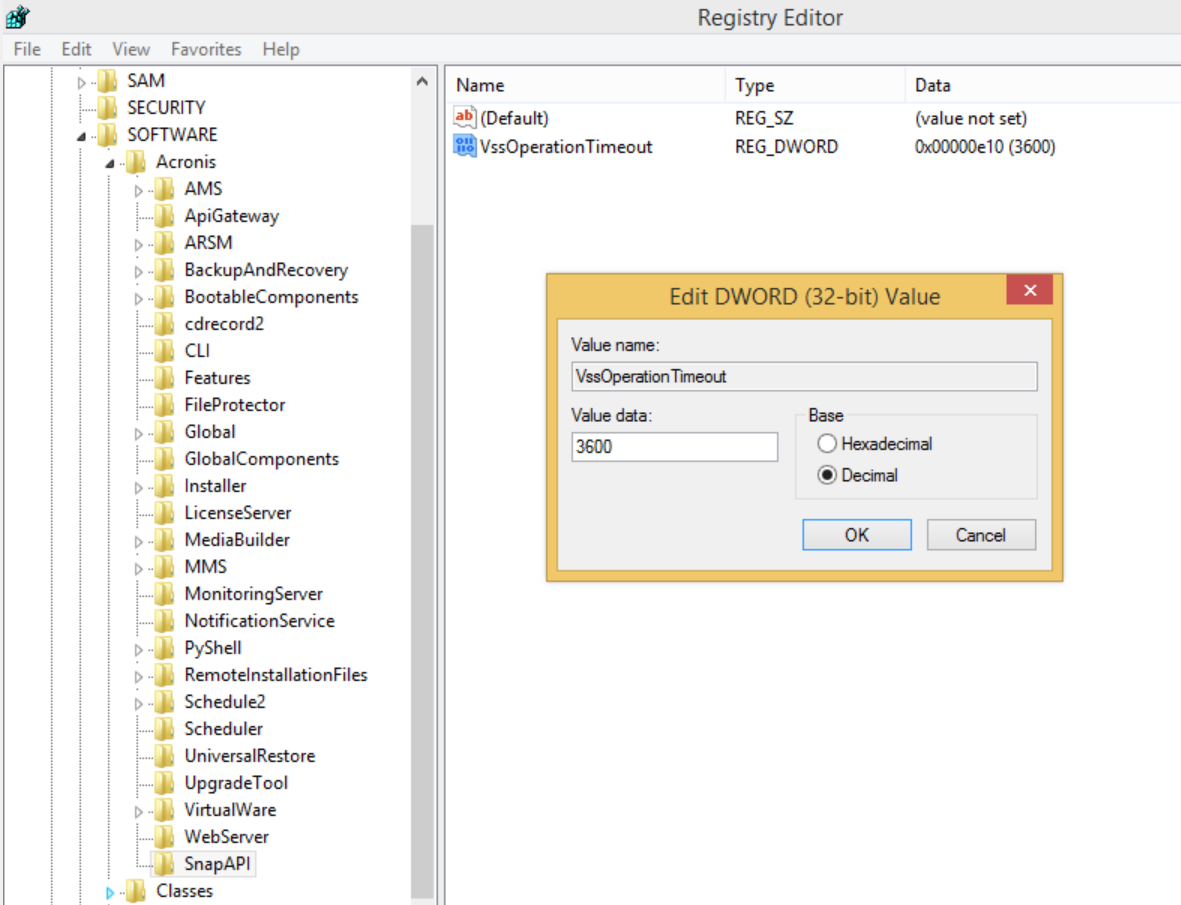Close the Edit DWORD dialog
The image size is (1181, 905).
1030,290
